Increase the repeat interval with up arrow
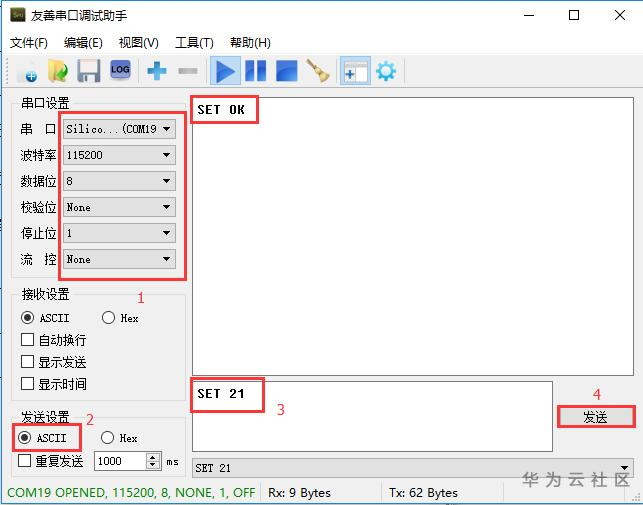Viewport: 643px width, 505px height. [153, 457]
